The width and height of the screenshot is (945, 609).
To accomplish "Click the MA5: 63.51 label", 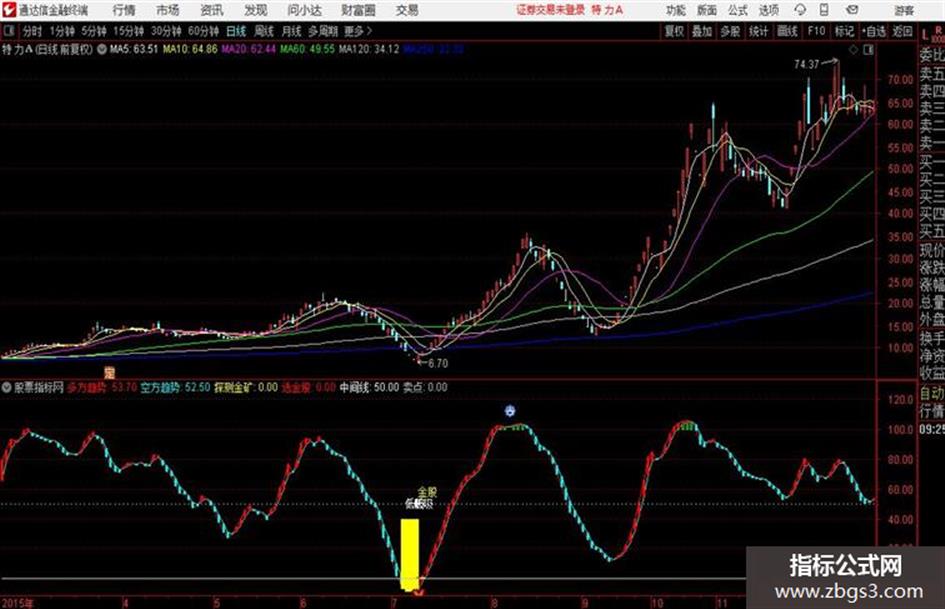I will [134, 49].
